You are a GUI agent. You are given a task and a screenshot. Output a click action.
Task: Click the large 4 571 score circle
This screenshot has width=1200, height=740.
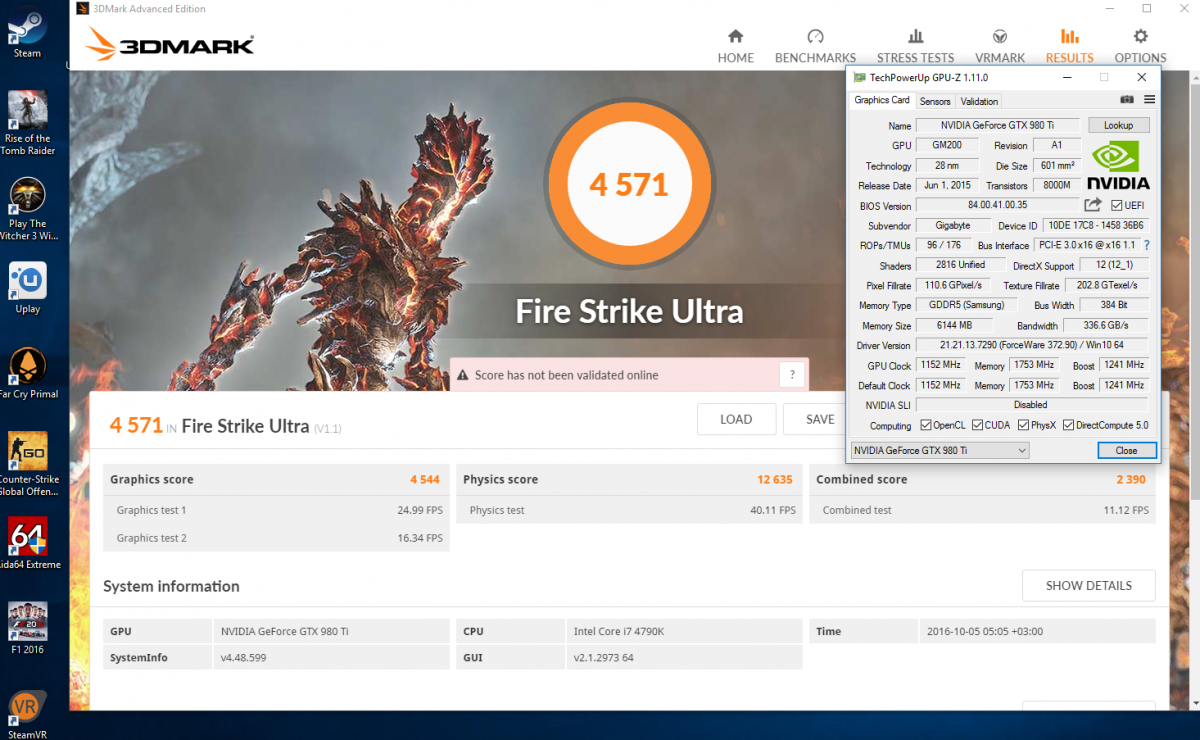[628, 185]
